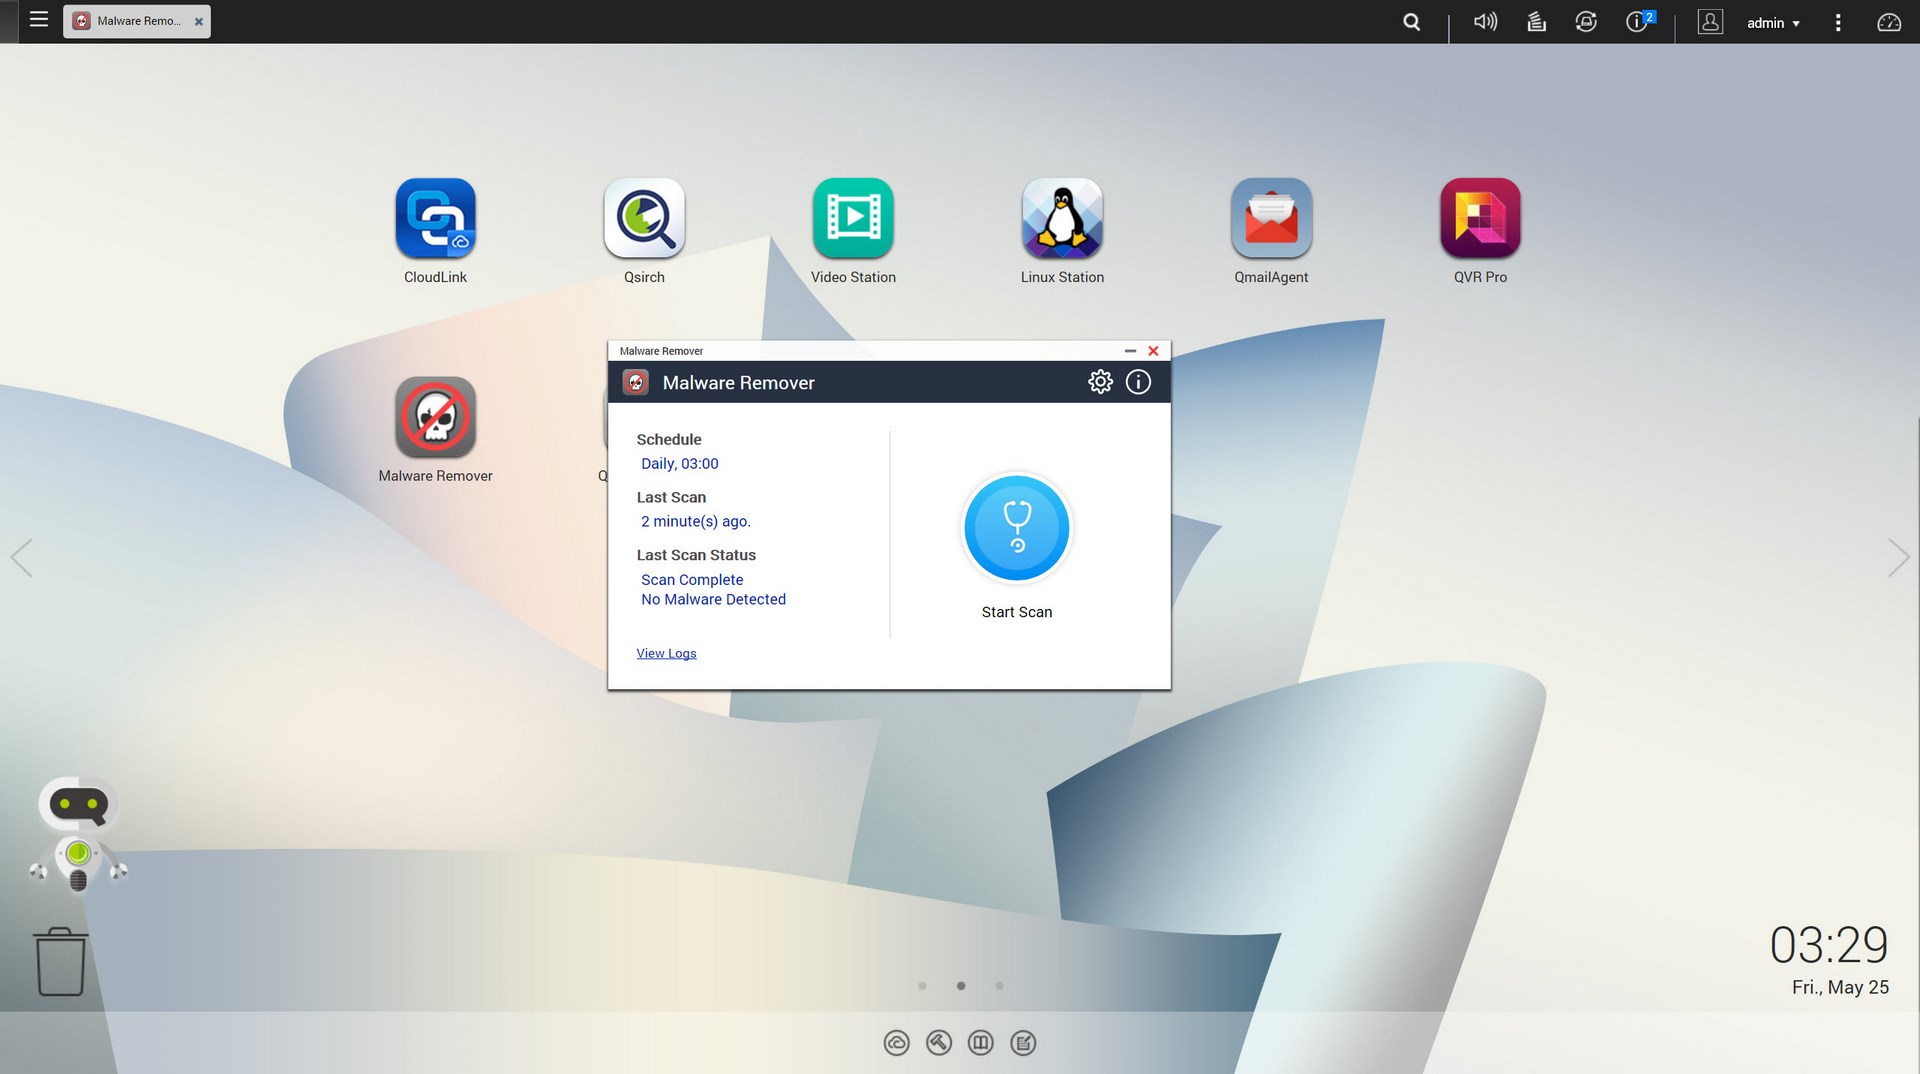Show Malware Remover info icon
Screen dimensions: 1920x1074
(x=1138, y=382)
